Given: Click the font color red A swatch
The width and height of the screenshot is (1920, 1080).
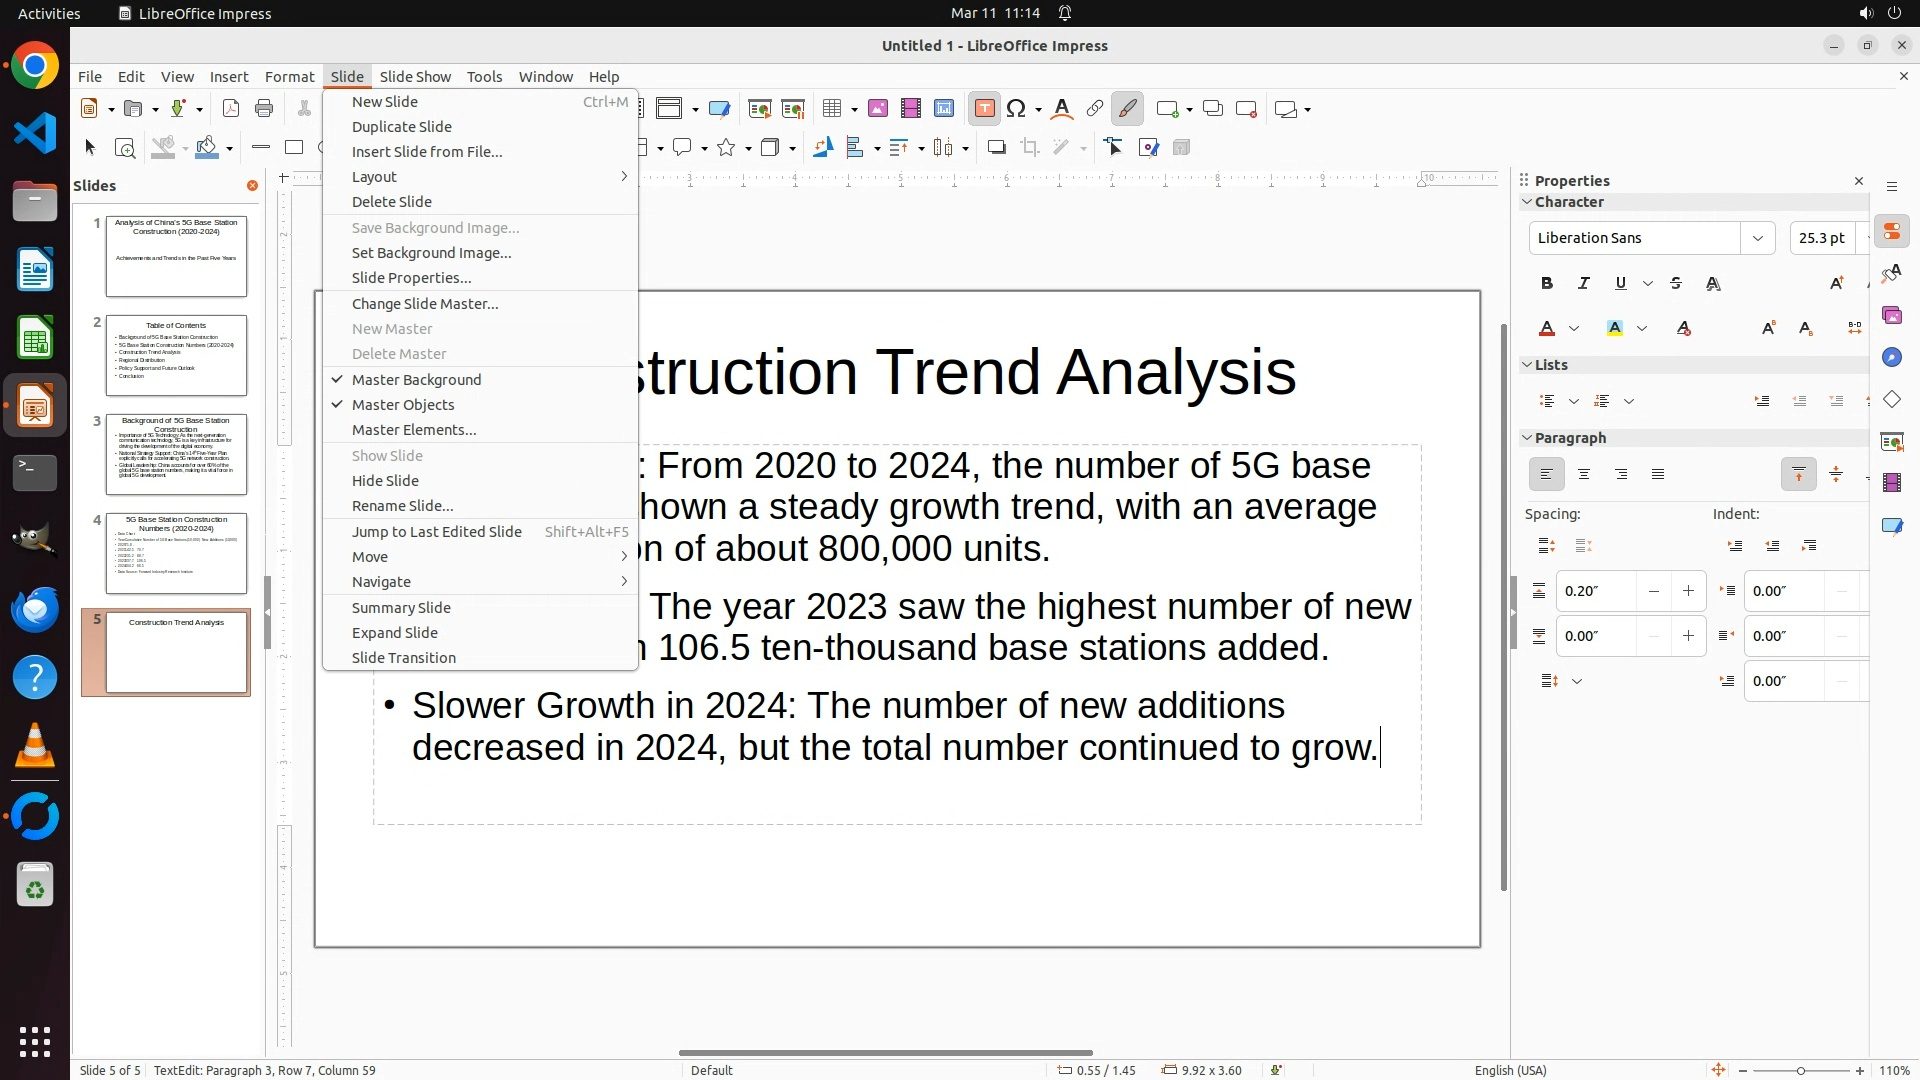Looking at the screenshot, I should [1547, 329].
